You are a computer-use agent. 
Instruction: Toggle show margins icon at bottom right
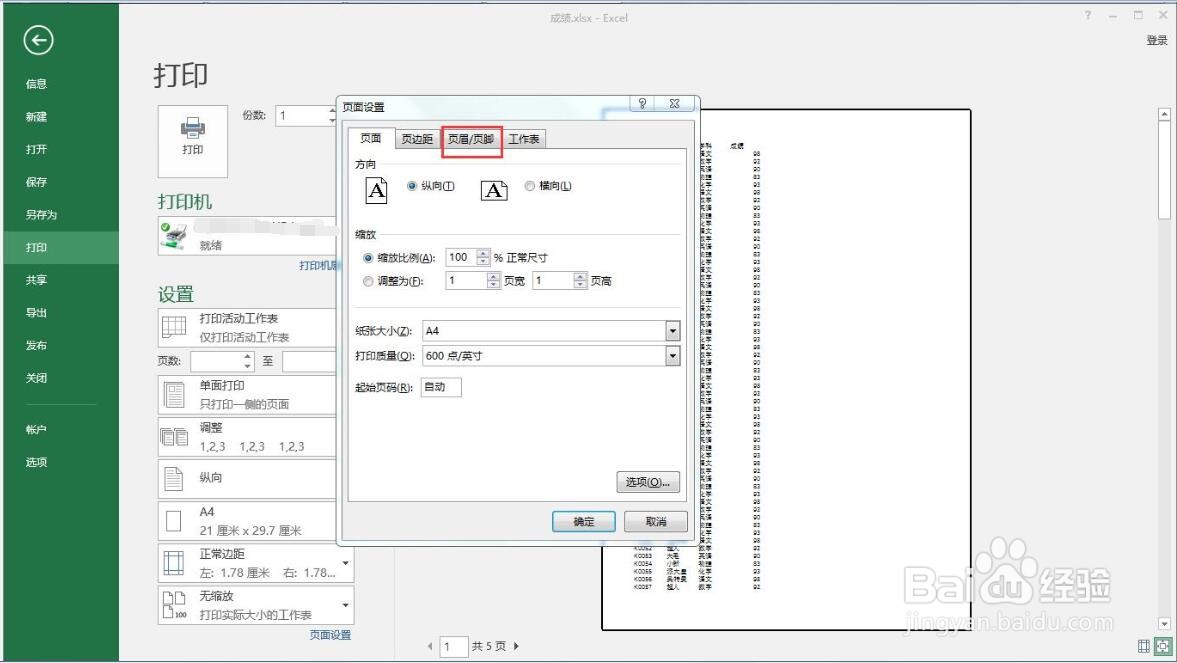(x=1144, y=646)
